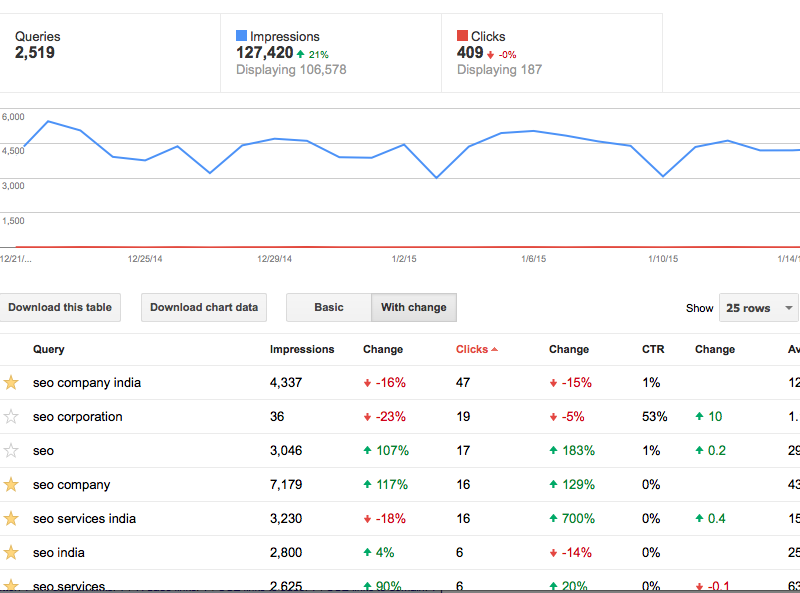Select the Impressions metric tab
The height and width of the screenshot is (593, 800).
click(x=330, y=53)
